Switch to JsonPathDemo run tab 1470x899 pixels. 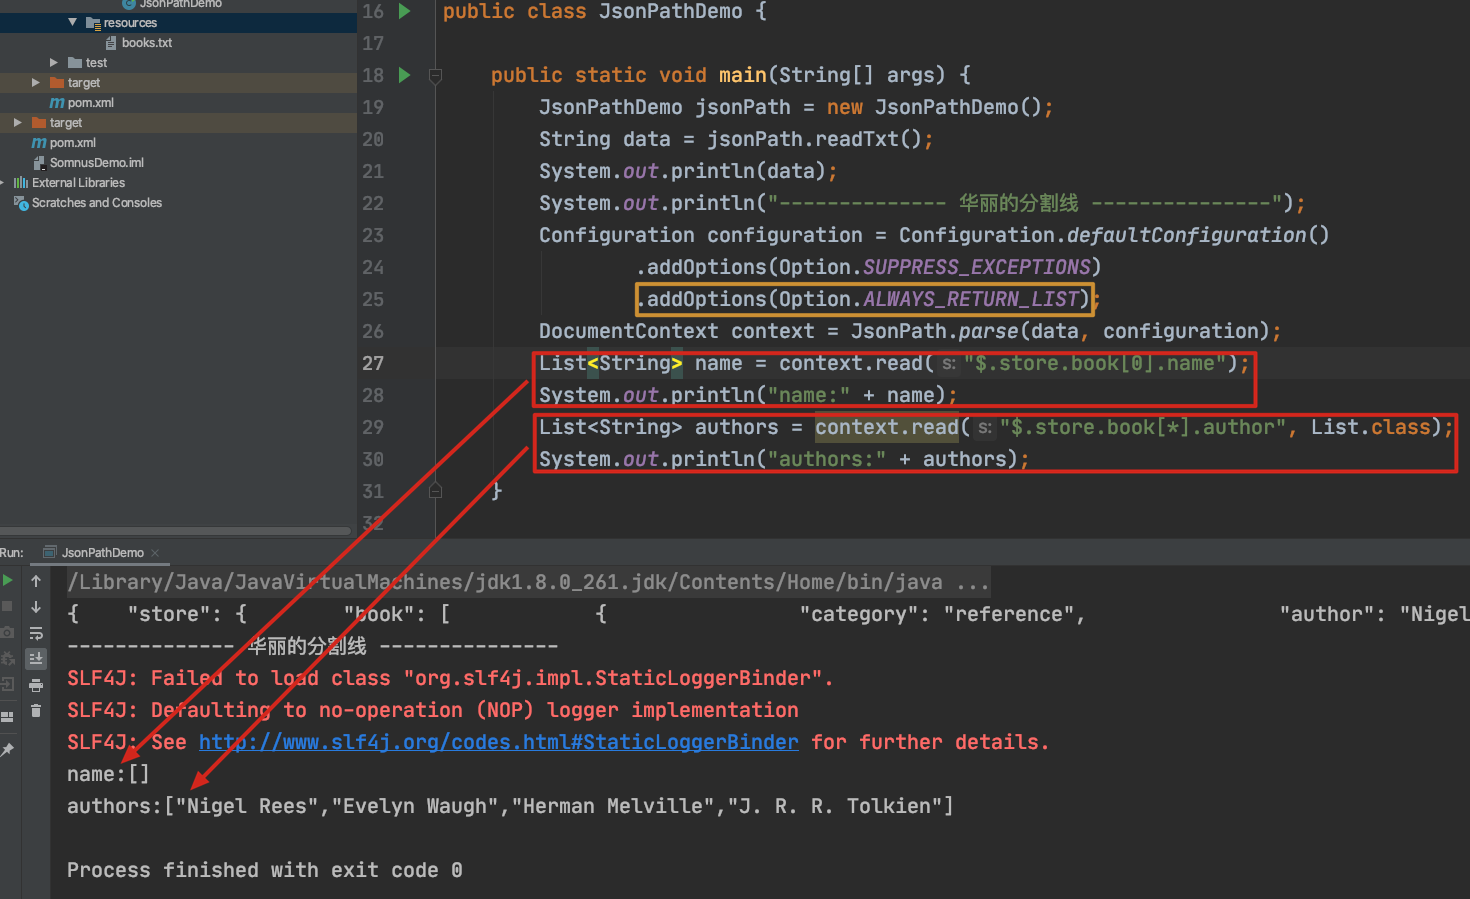pos(102,552)
